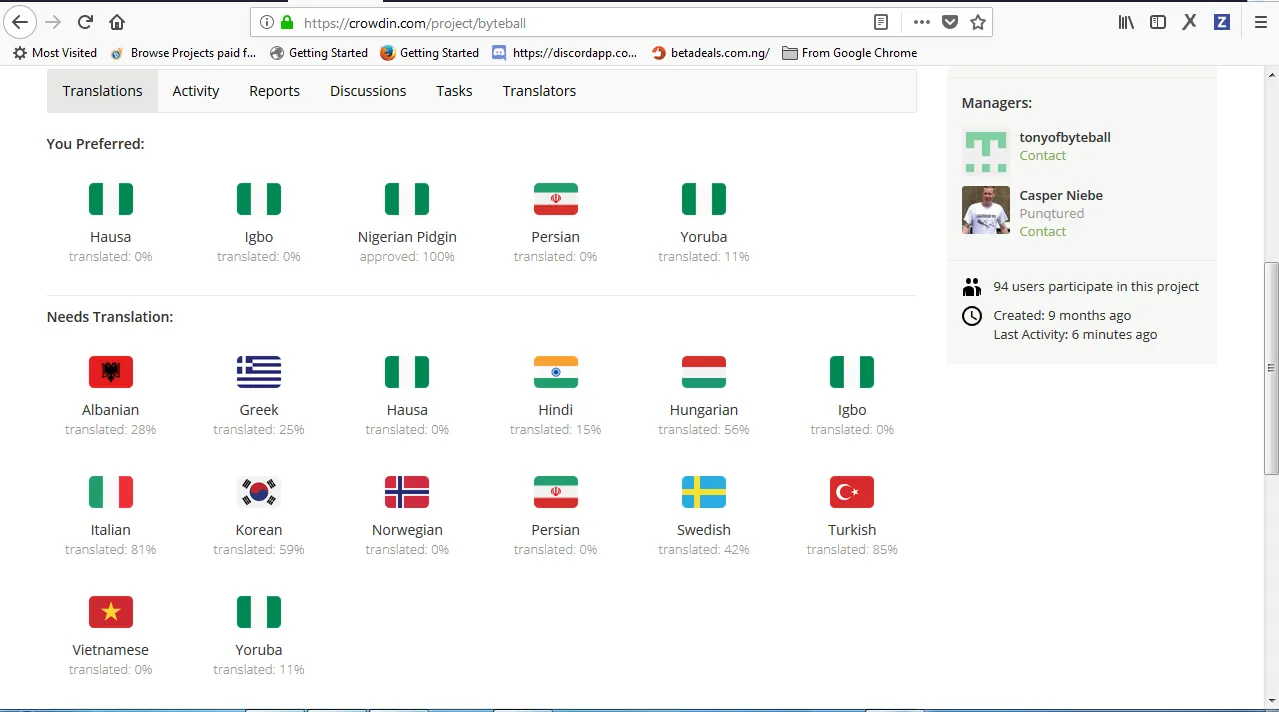Open the Firefox-icon Getting Started bookmark
Screen dimensions: 1279x712
(x=430, y=53)
